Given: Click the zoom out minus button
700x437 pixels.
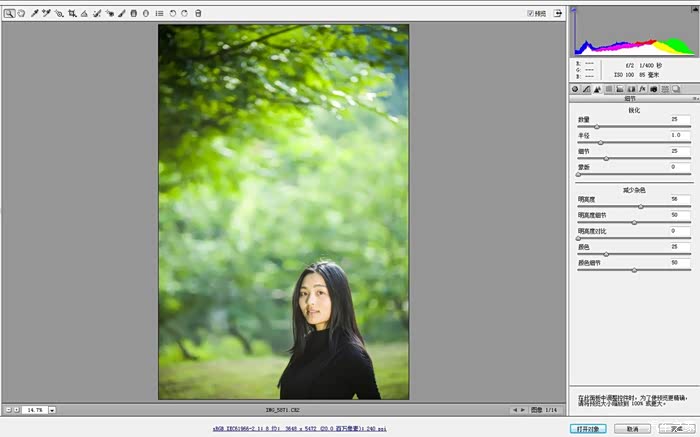Looking at the screenshot, I should coord(8,410).
